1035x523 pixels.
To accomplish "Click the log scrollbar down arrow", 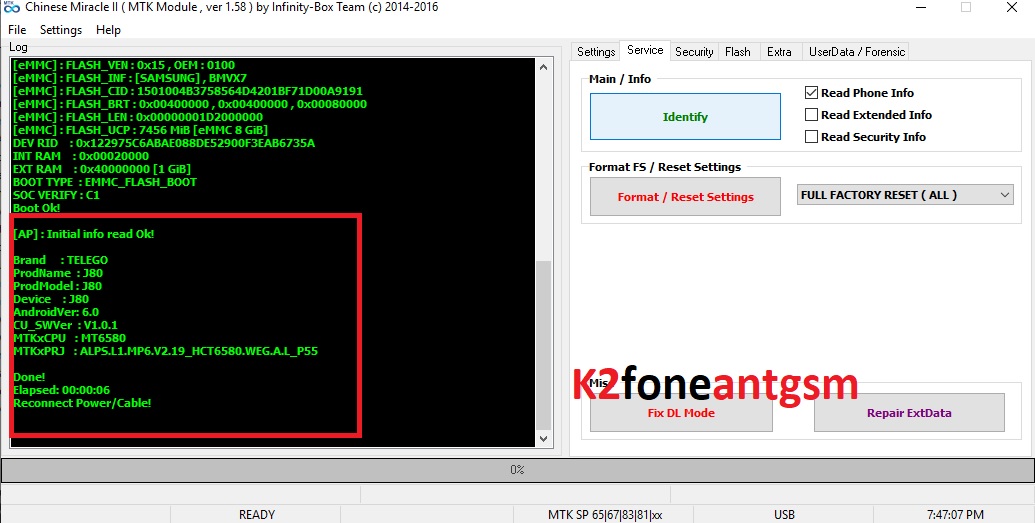I will pyautogui.click(x=544, y=438).
